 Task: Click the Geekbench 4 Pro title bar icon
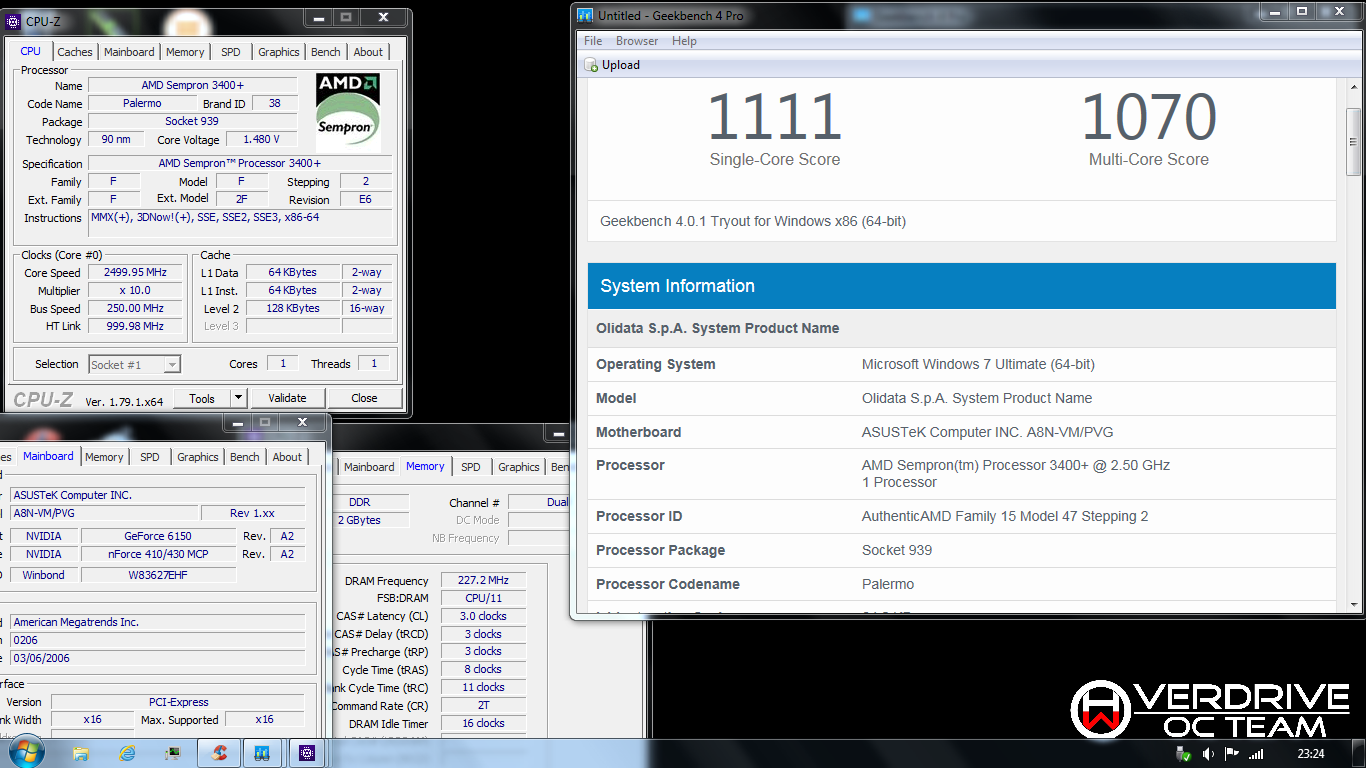point(585,16)
